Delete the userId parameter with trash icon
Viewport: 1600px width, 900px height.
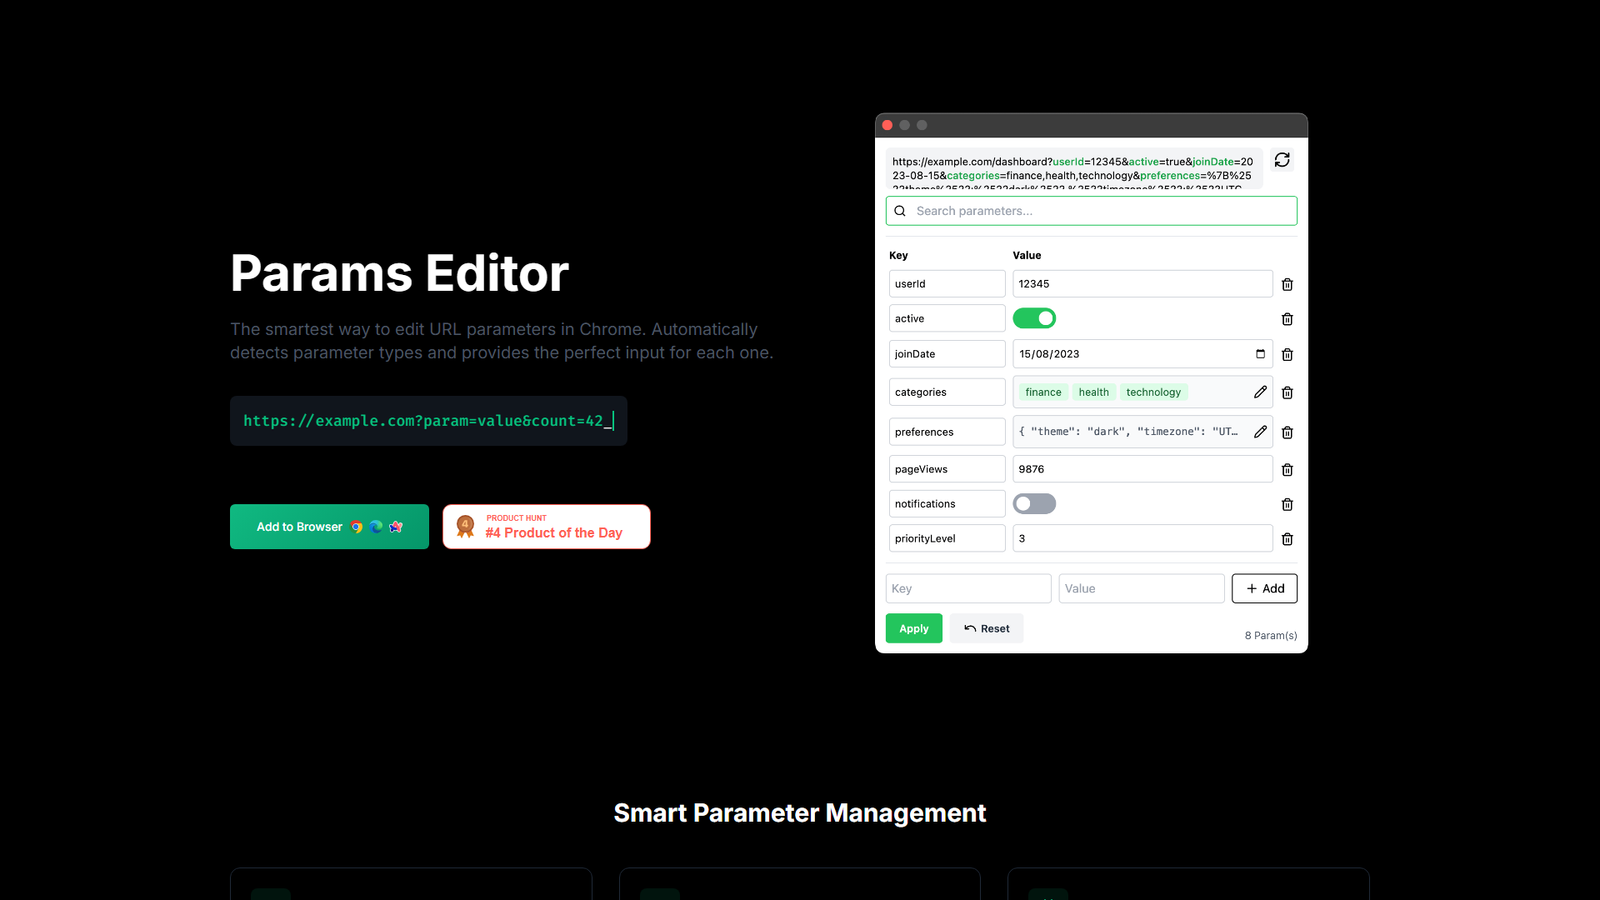pyautogui.click(x=1287, y=284)
